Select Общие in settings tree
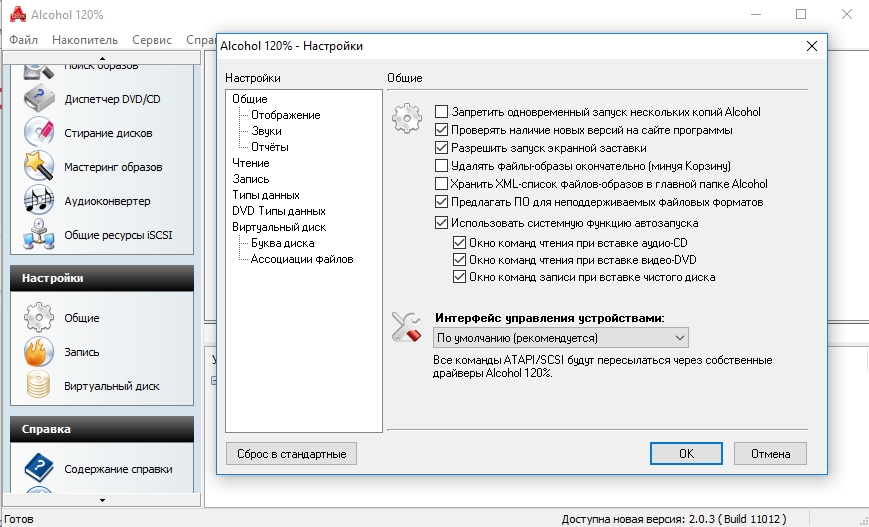869x527 pixels. (250, 99)
